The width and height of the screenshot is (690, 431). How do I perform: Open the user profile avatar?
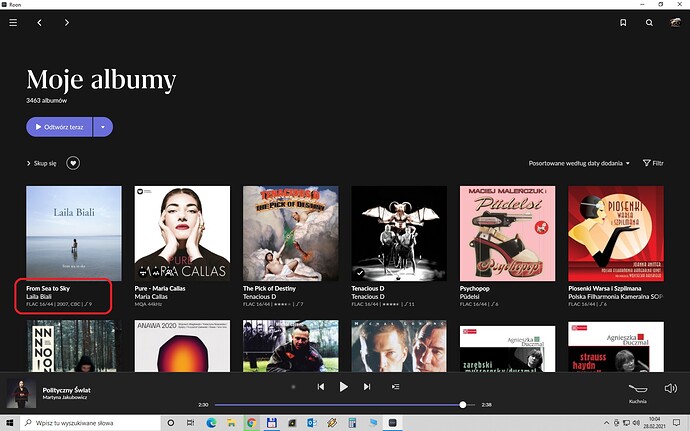tap(675, 22)
